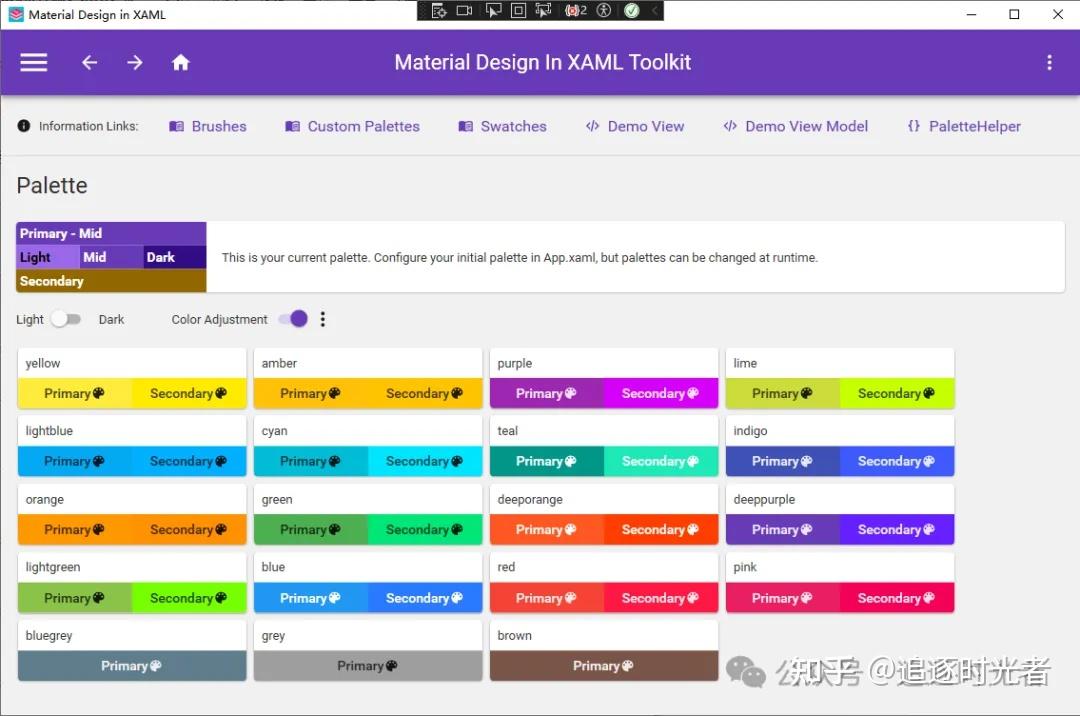Apply the indigo Secondary palette
The height and width of the screenshot is (716, 1080).
(x=896, y=461)
